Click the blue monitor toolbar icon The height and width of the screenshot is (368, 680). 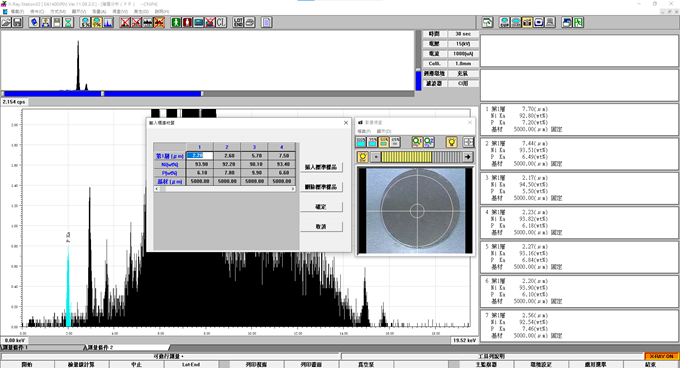(x=198, y=22)
